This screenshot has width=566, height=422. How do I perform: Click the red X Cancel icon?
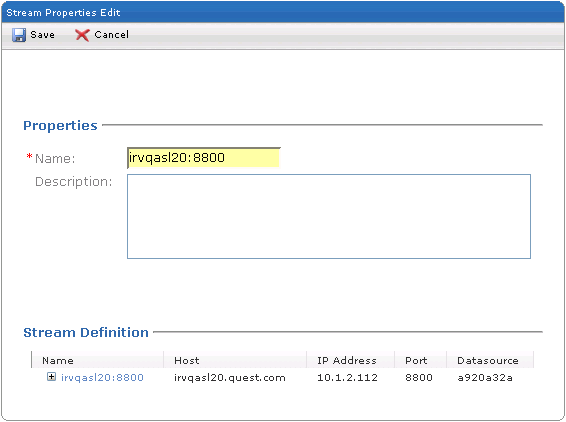click(82, 35)
